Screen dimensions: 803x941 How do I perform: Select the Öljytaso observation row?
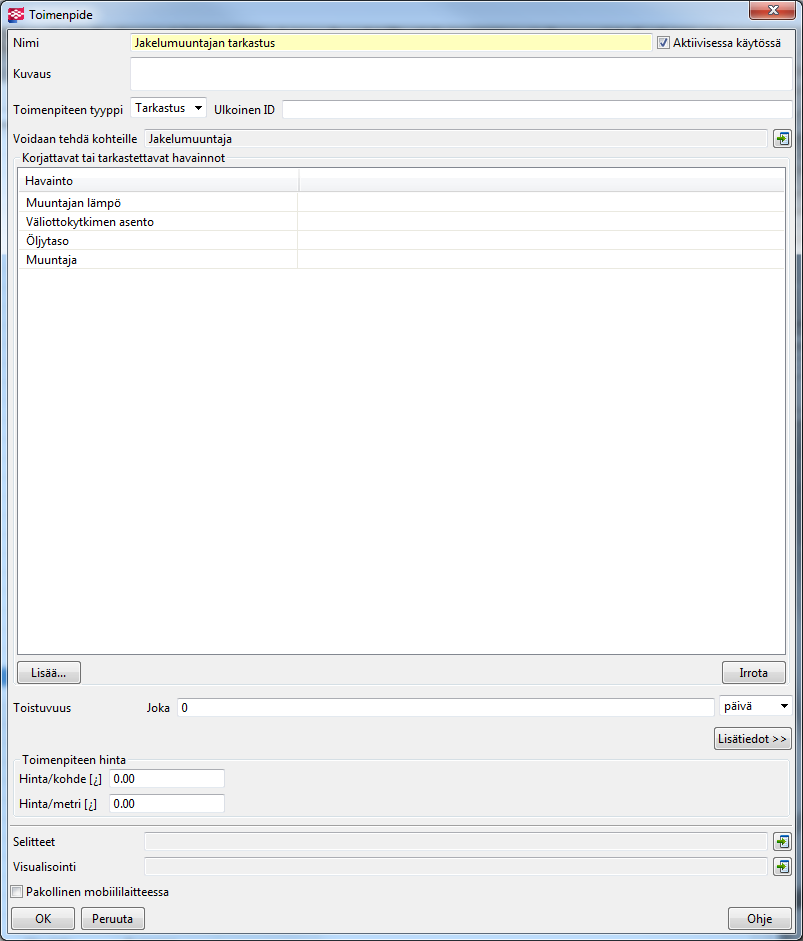point(401,241)
